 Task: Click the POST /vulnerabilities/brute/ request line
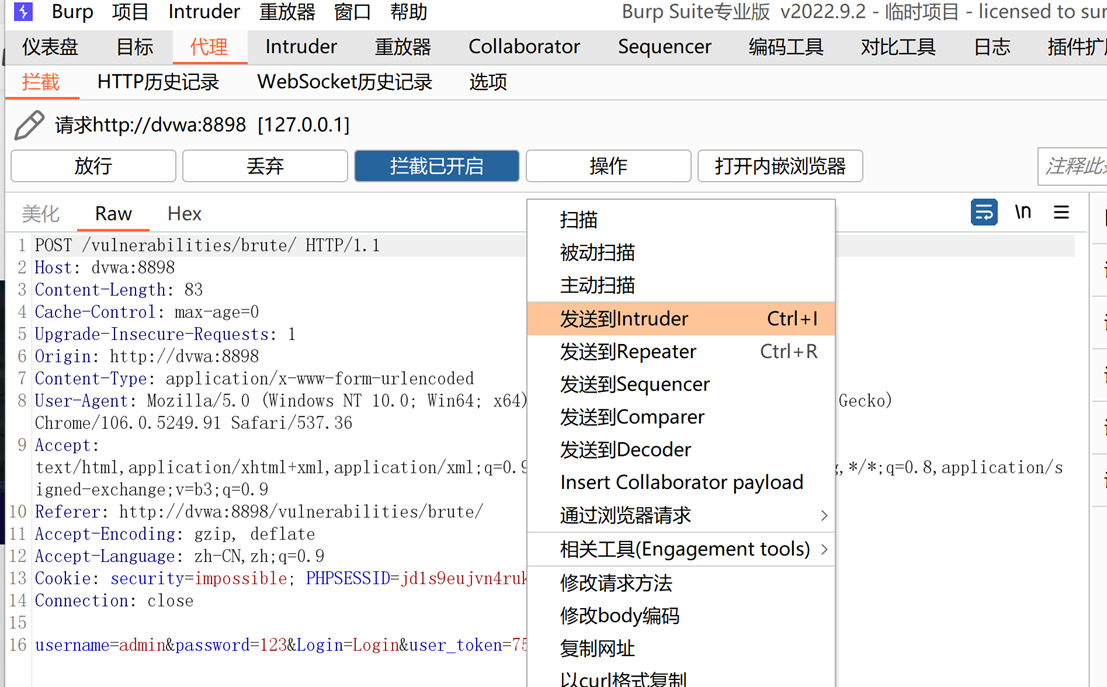(208, 246)
